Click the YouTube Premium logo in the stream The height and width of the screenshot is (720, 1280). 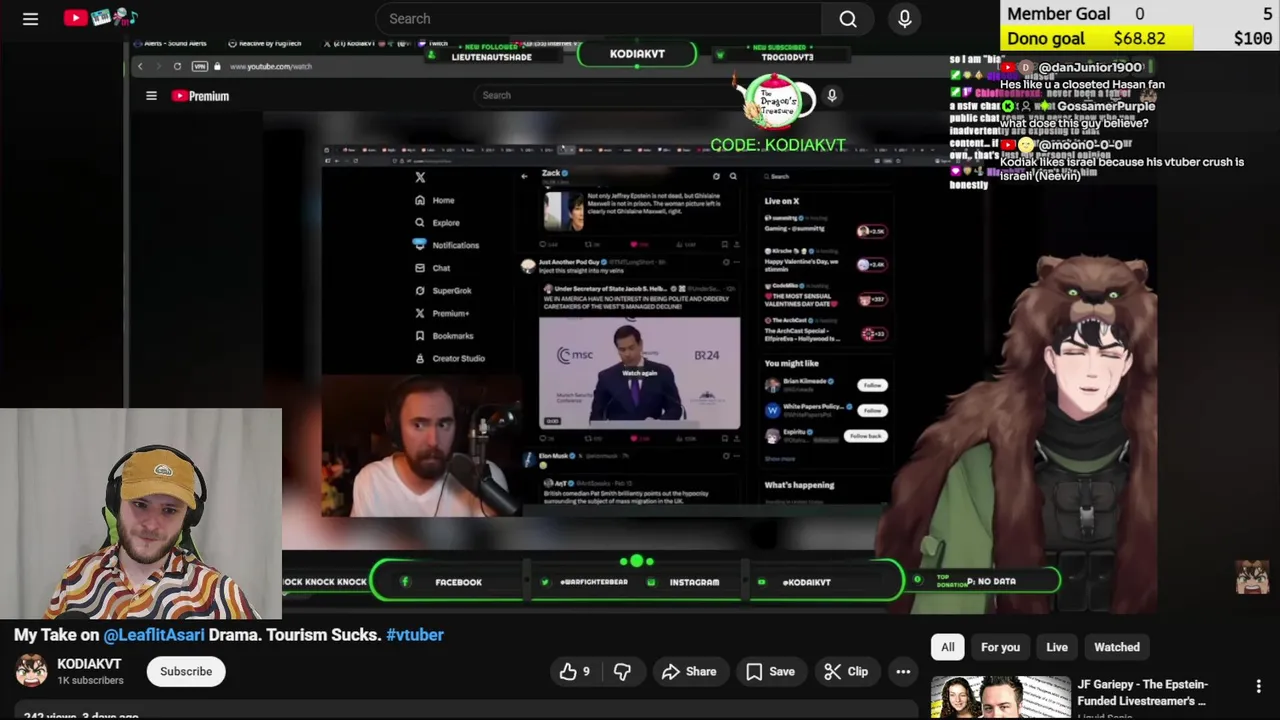(200, 96)
